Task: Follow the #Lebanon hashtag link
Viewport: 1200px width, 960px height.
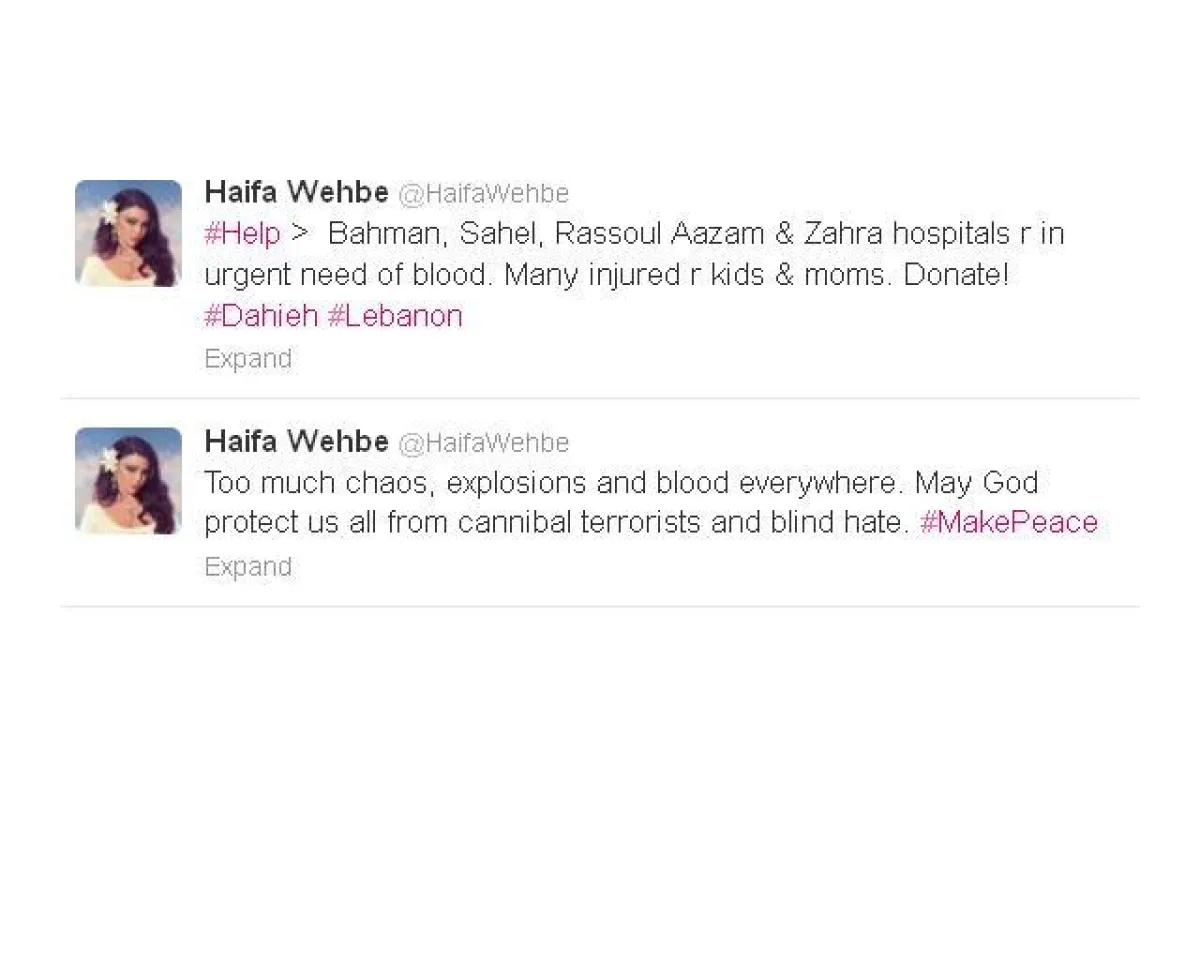Action: tap(395, 316)
